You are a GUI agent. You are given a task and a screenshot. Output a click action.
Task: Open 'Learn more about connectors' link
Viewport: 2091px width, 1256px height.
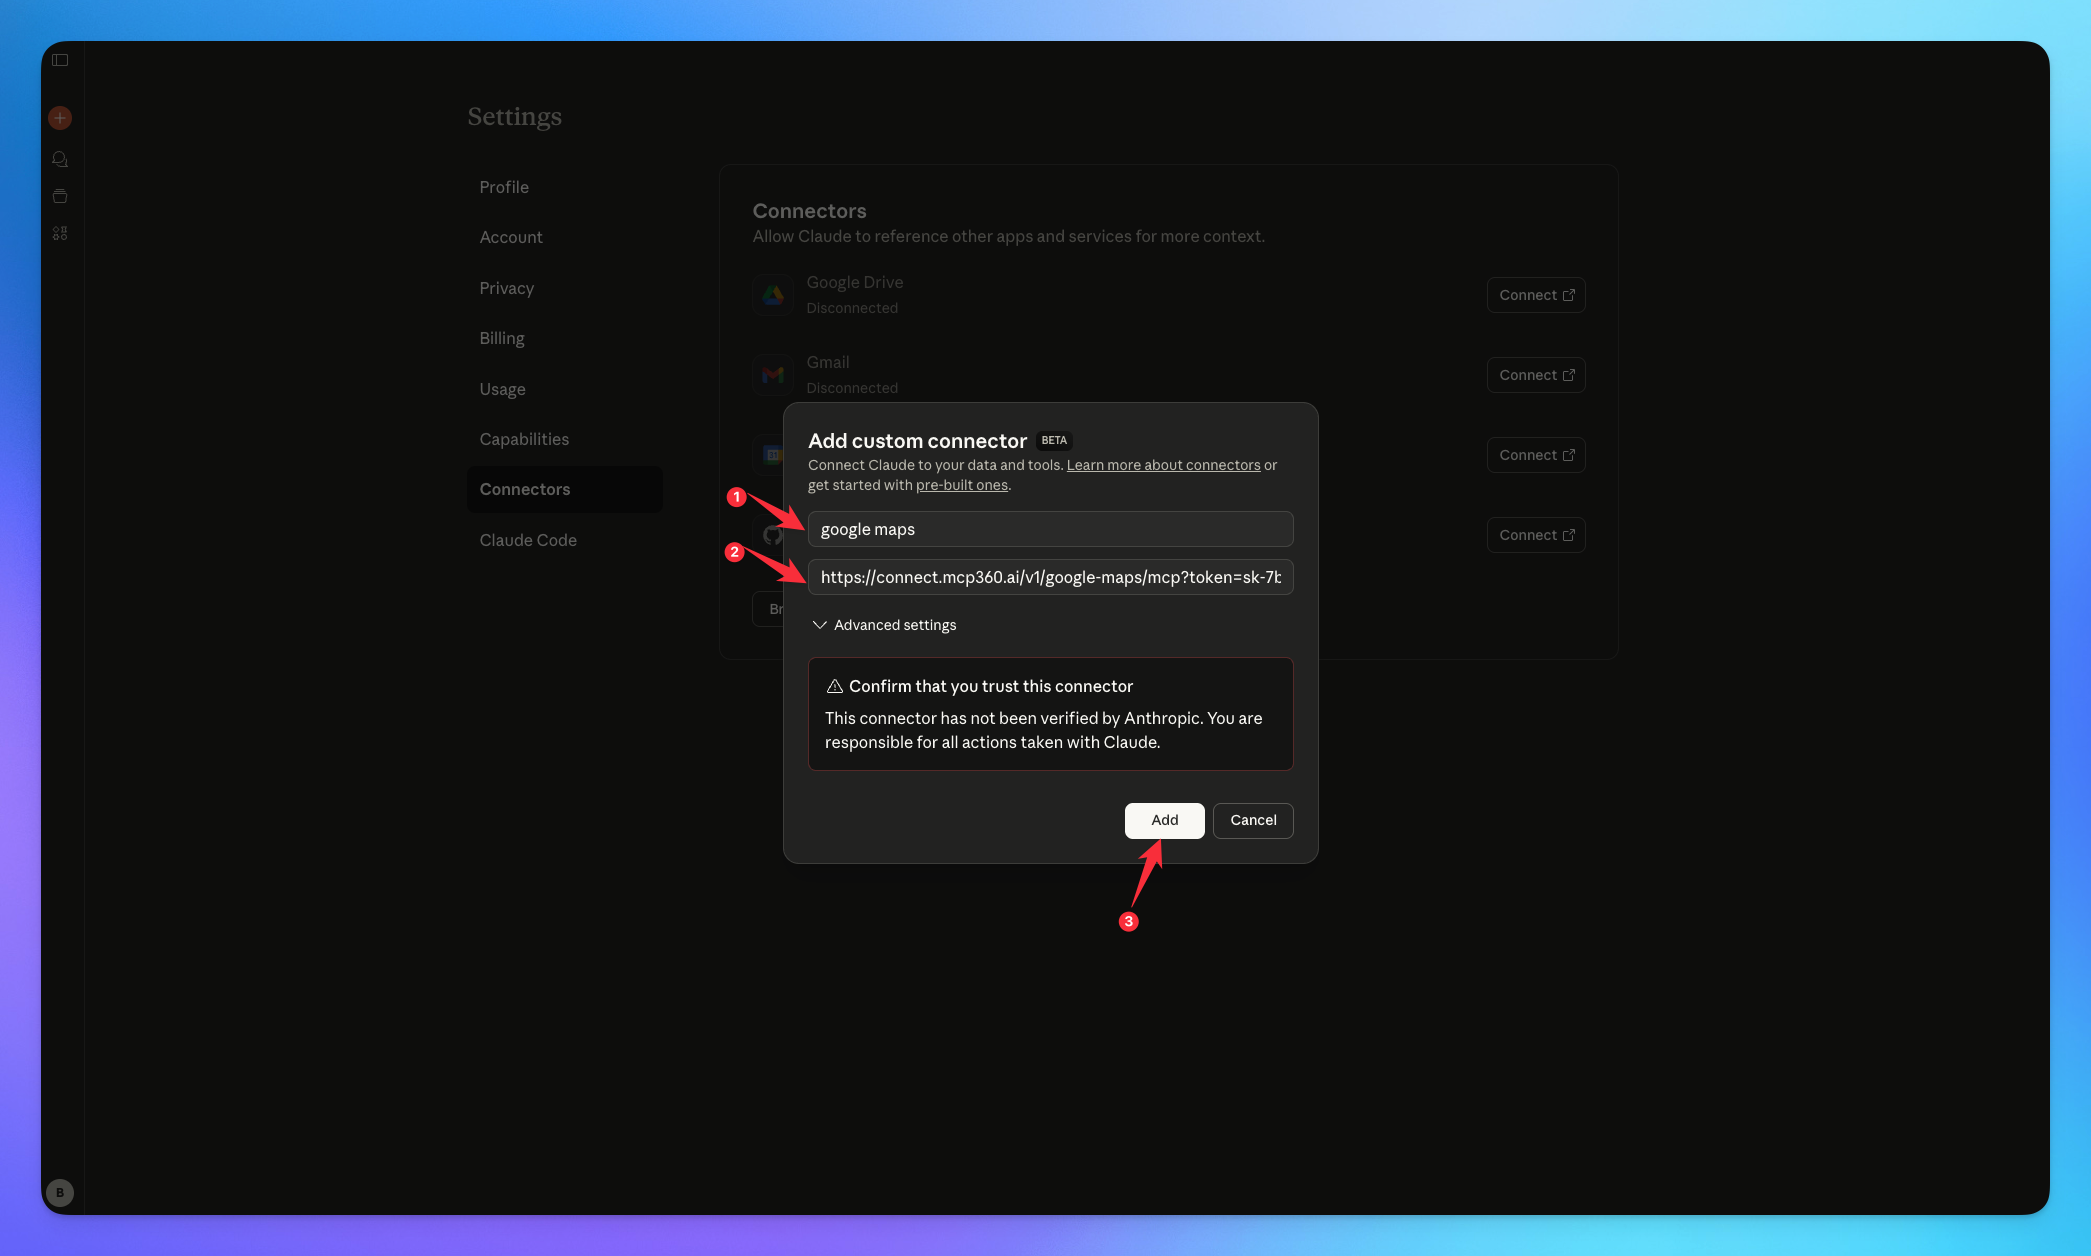(x=1163, y=465)
